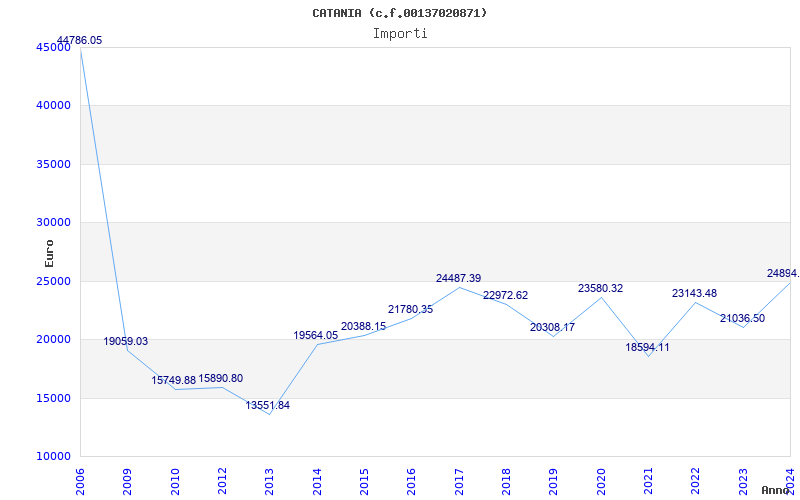Select the data label 24487.39
Screen dimensions: 800x500
[458, 278]
